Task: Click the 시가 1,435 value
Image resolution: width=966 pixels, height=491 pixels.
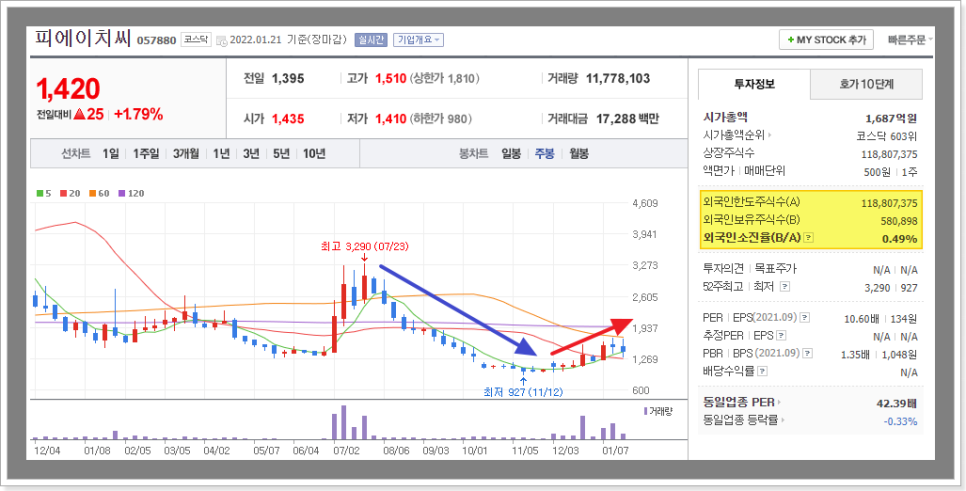Action: pyautogui.click(x=288, y=119)
